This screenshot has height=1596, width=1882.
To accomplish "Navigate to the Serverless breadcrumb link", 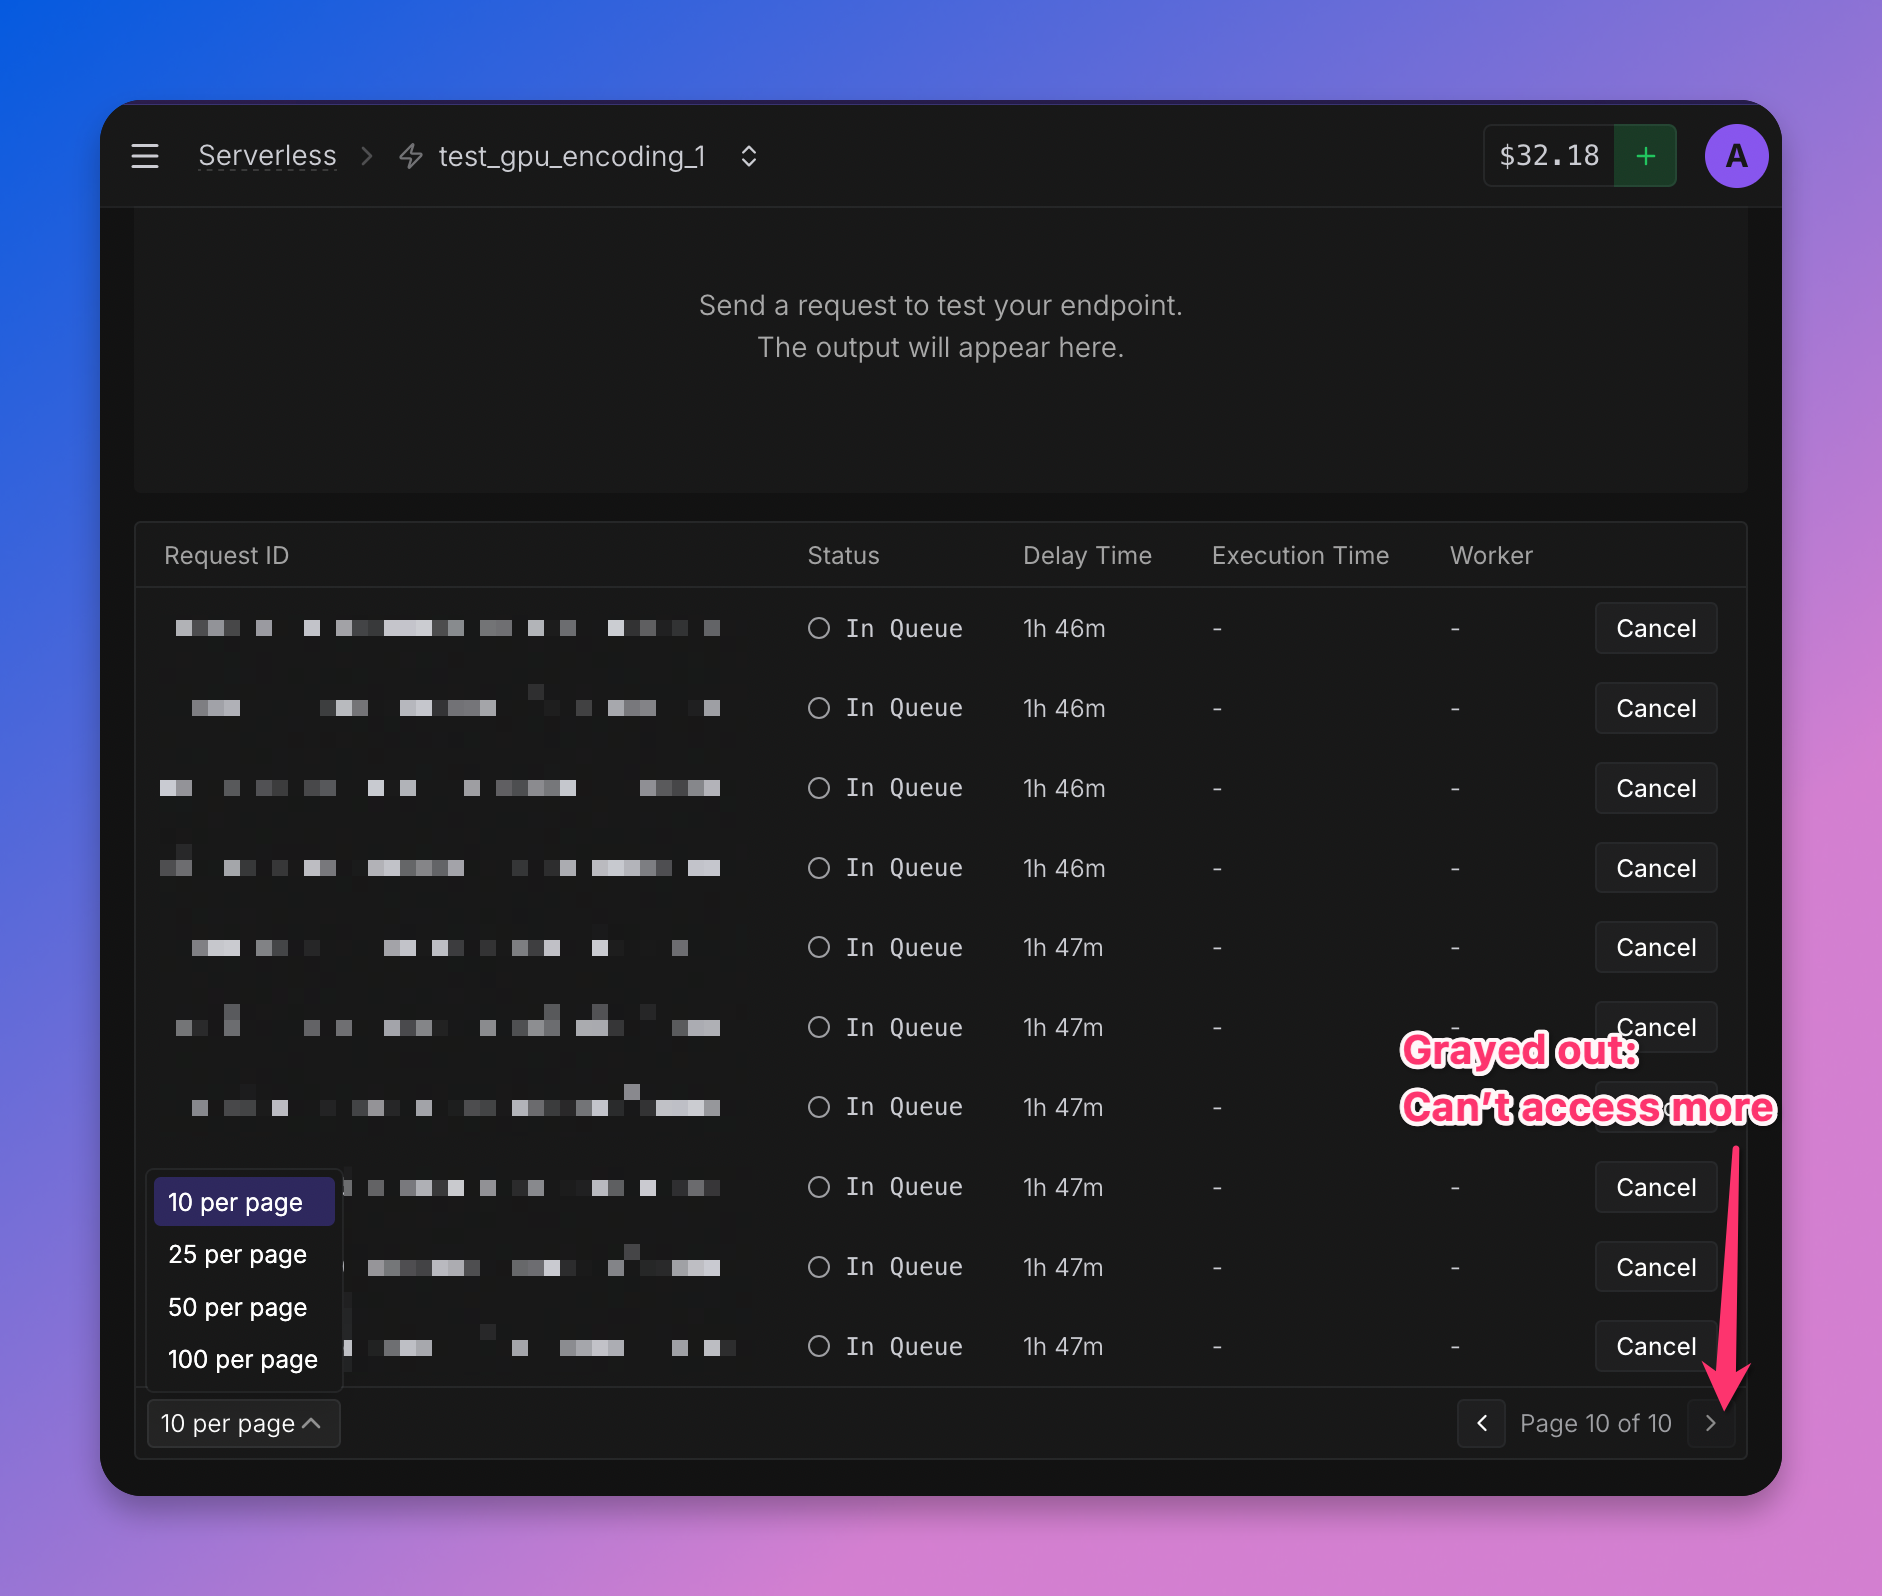I will [x=267, y=156].
